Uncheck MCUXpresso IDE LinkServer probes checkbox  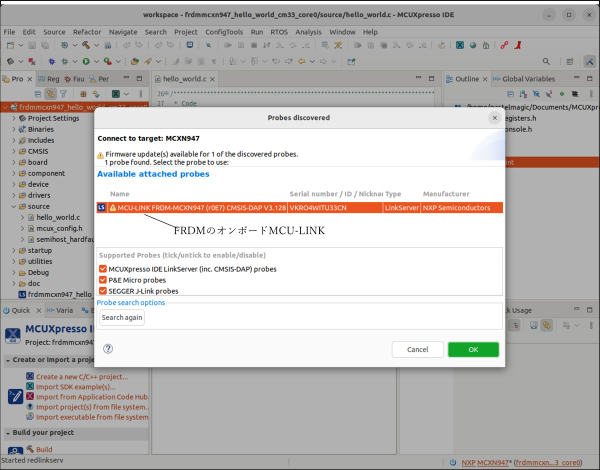pos(103,269)
